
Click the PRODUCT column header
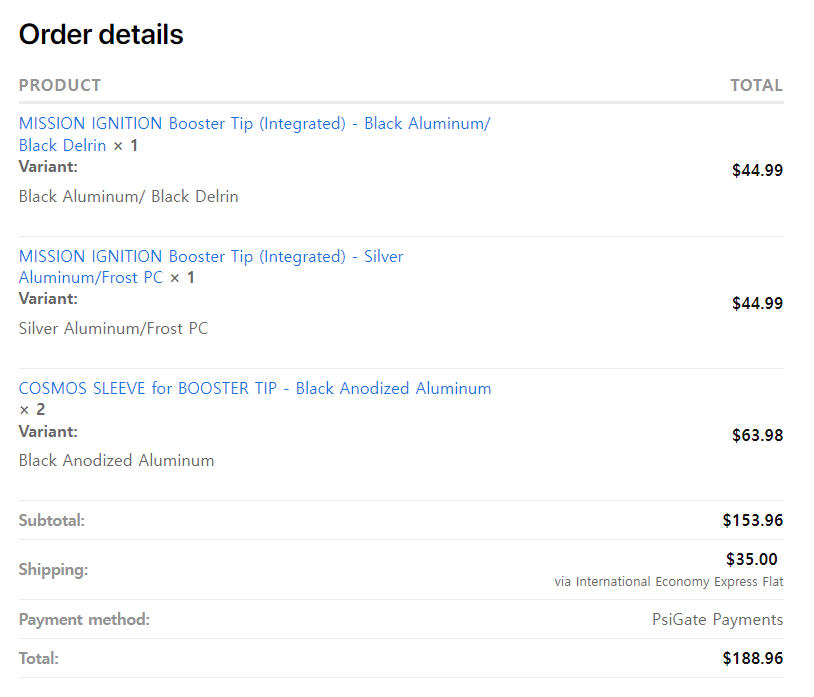tap(60, 86)
